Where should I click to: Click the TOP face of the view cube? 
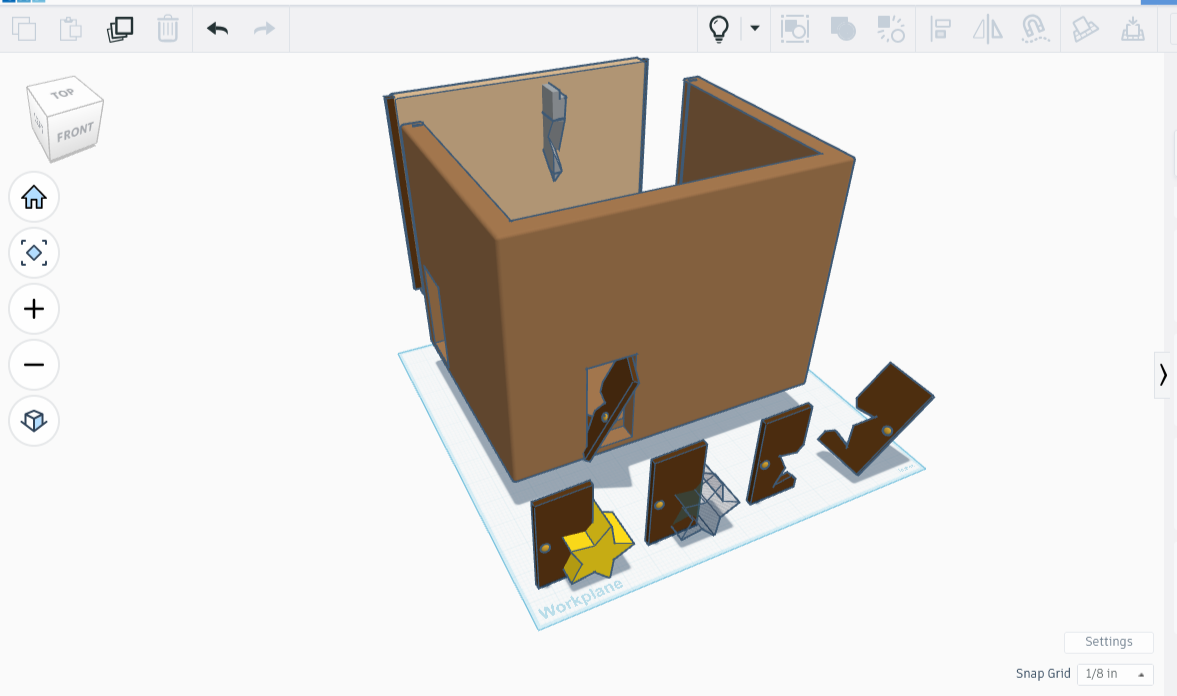click(x=63, y=93)
